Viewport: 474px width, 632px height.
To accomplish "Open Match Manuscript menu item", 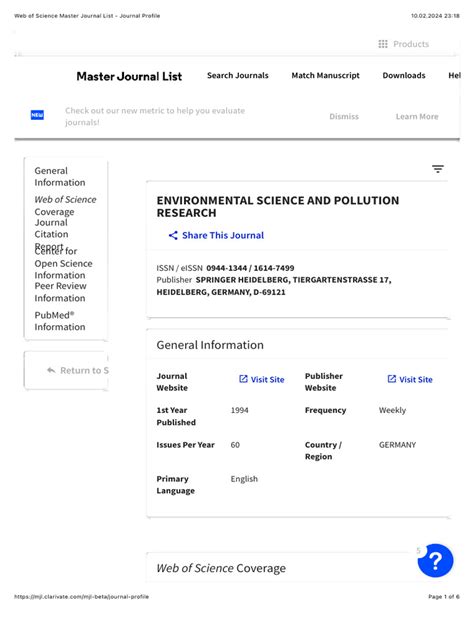I will 326,75.
